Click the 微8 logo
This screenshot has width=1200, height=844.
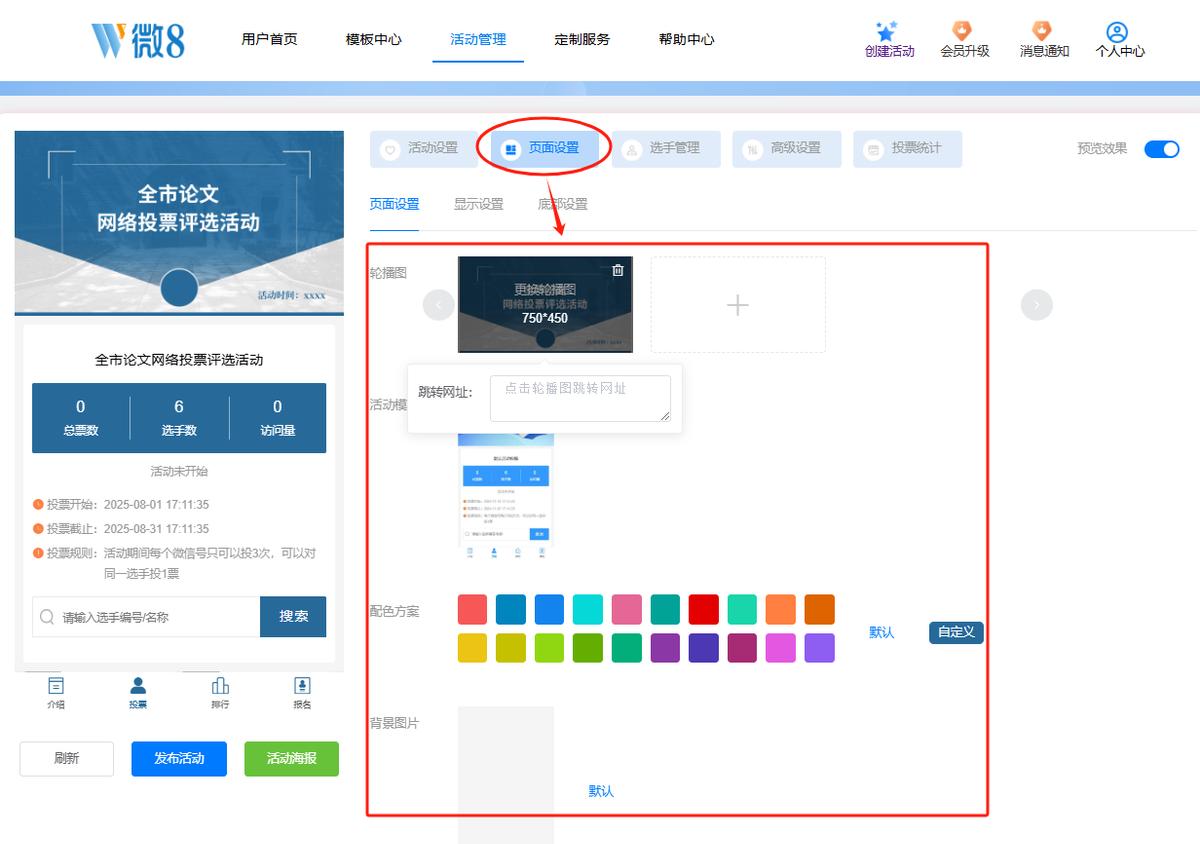pos(138,40)
